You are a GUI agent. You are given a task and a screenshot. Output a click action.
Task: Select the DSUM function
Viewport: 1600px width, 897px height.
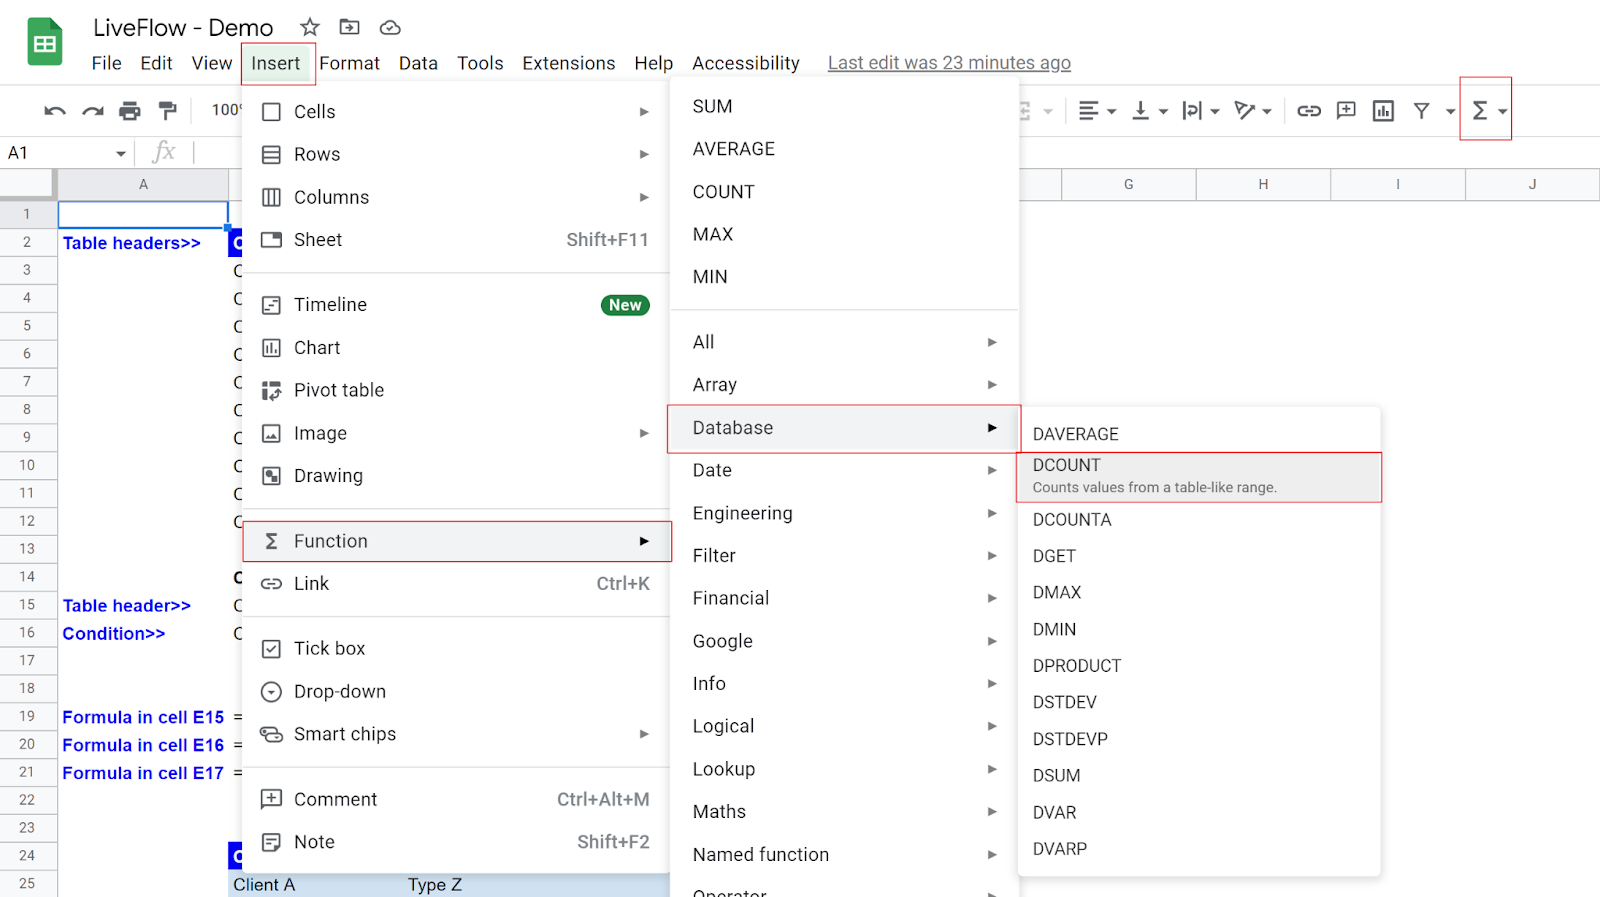coord(1199,776)
